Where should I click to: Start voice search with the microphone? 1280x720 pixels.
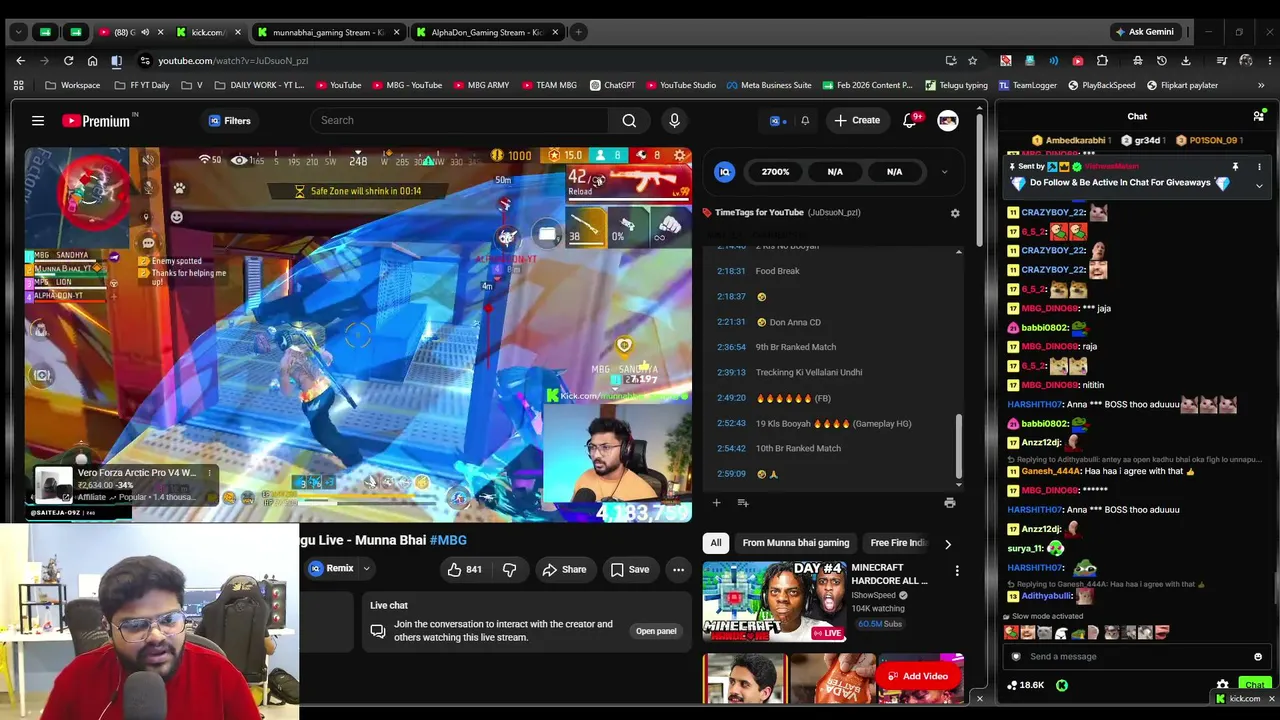[674, 121]
